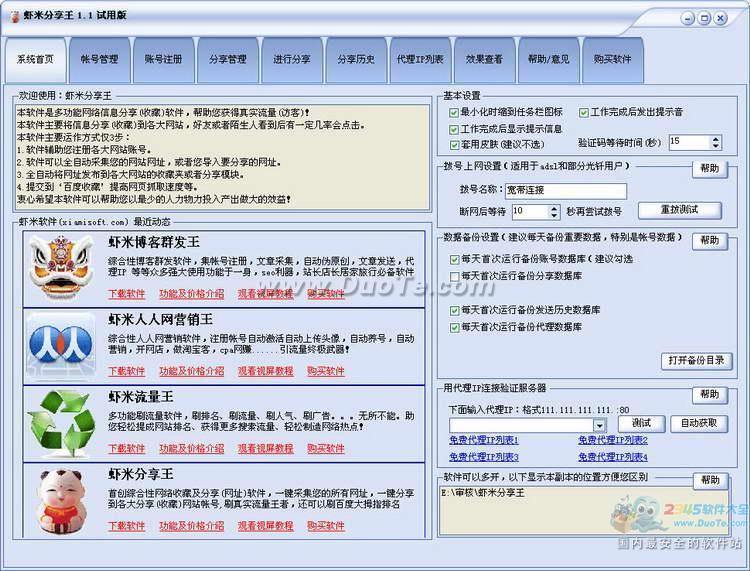Click 帮助 button in 拨号上网设置
The height and width of the screenshot is (571, 750).
point(710,168)
